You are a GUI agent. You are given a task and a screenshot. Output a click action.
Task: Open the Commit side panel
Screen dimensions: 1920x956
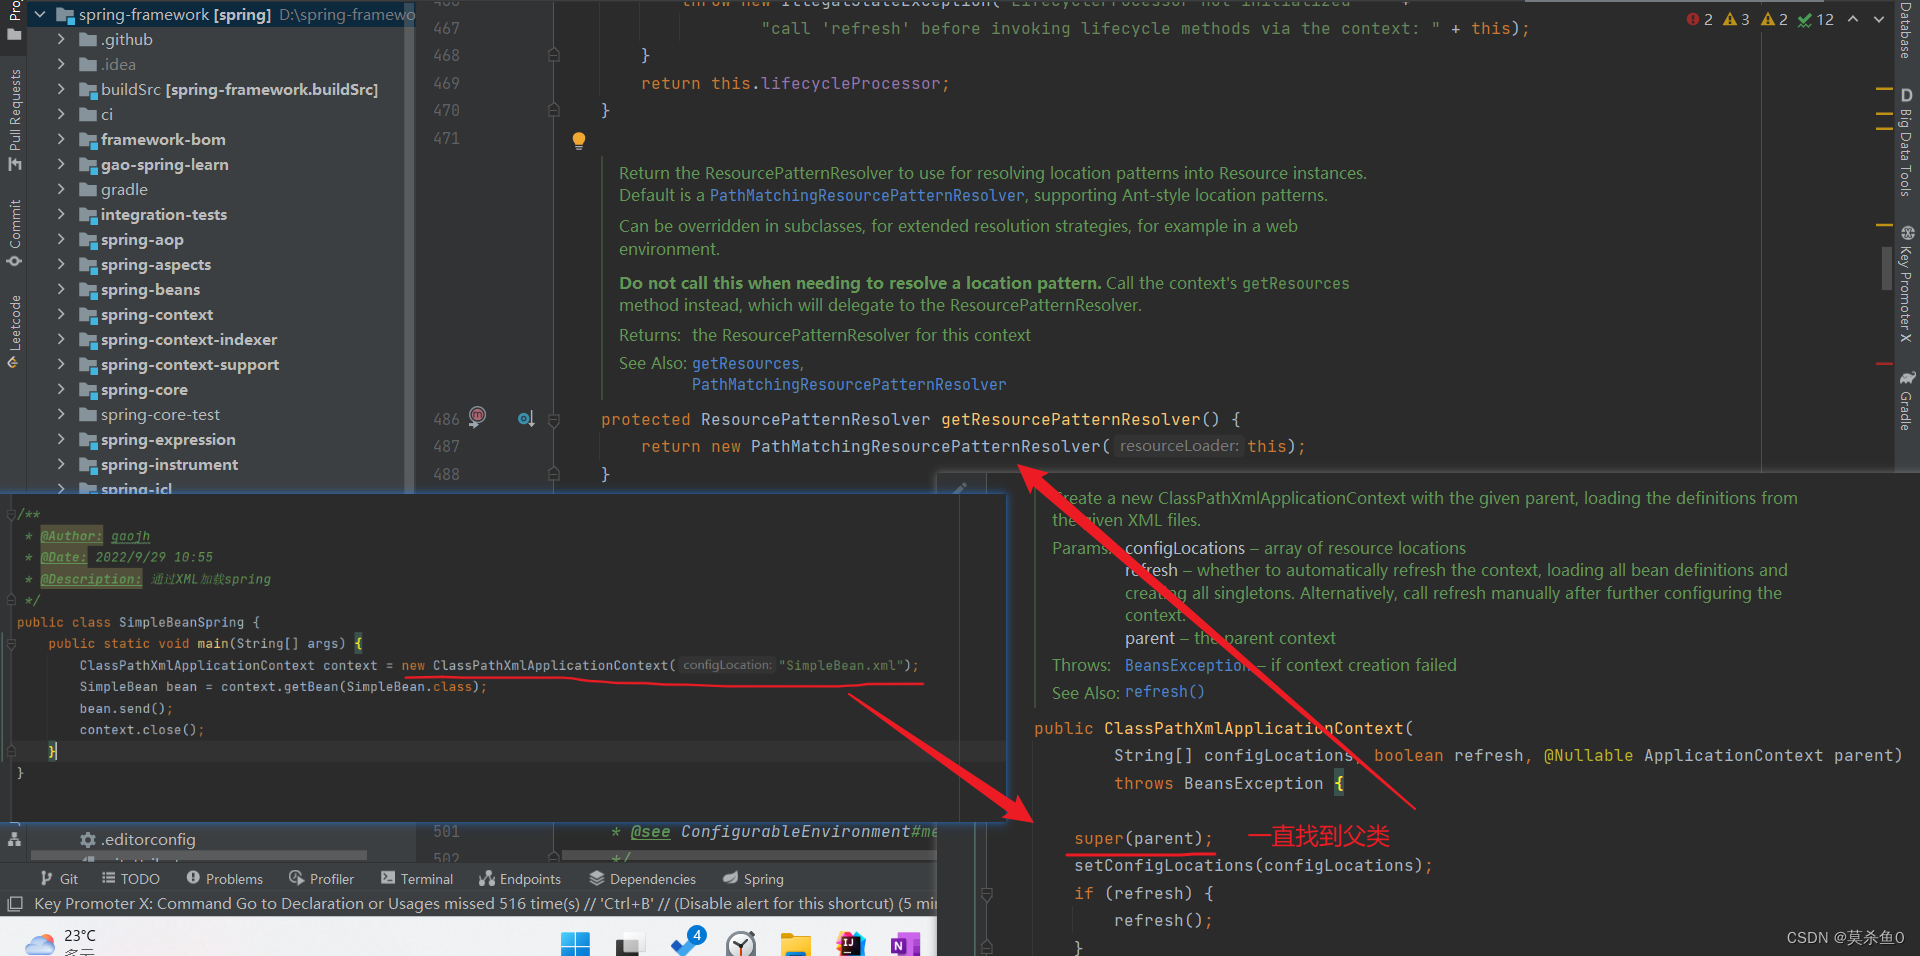point(14,233)
